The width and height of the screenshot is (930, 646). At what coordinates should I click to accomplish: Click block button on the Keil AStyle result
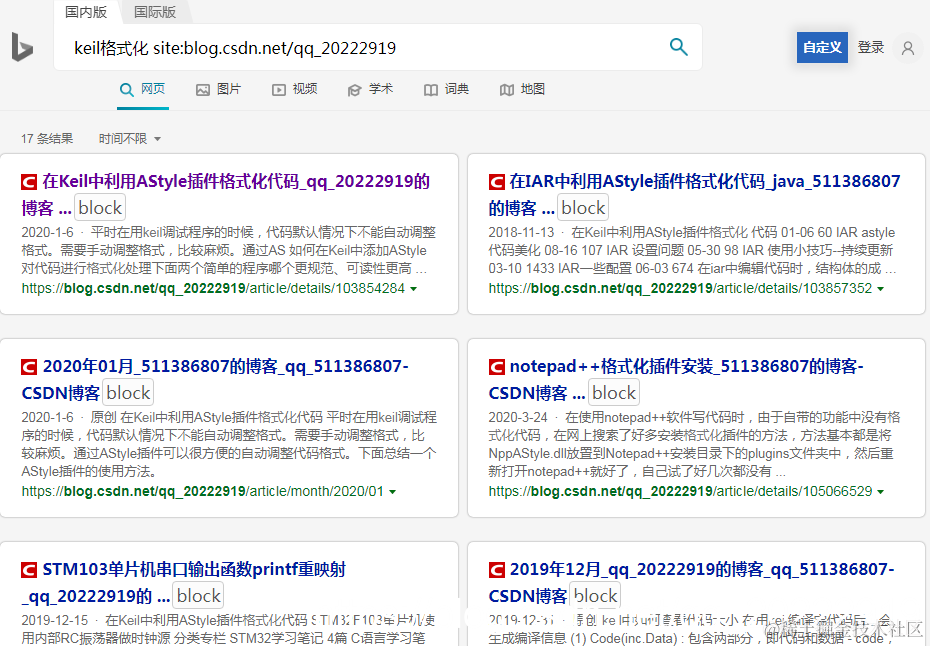pyautogui.click(x=100, y=208)
